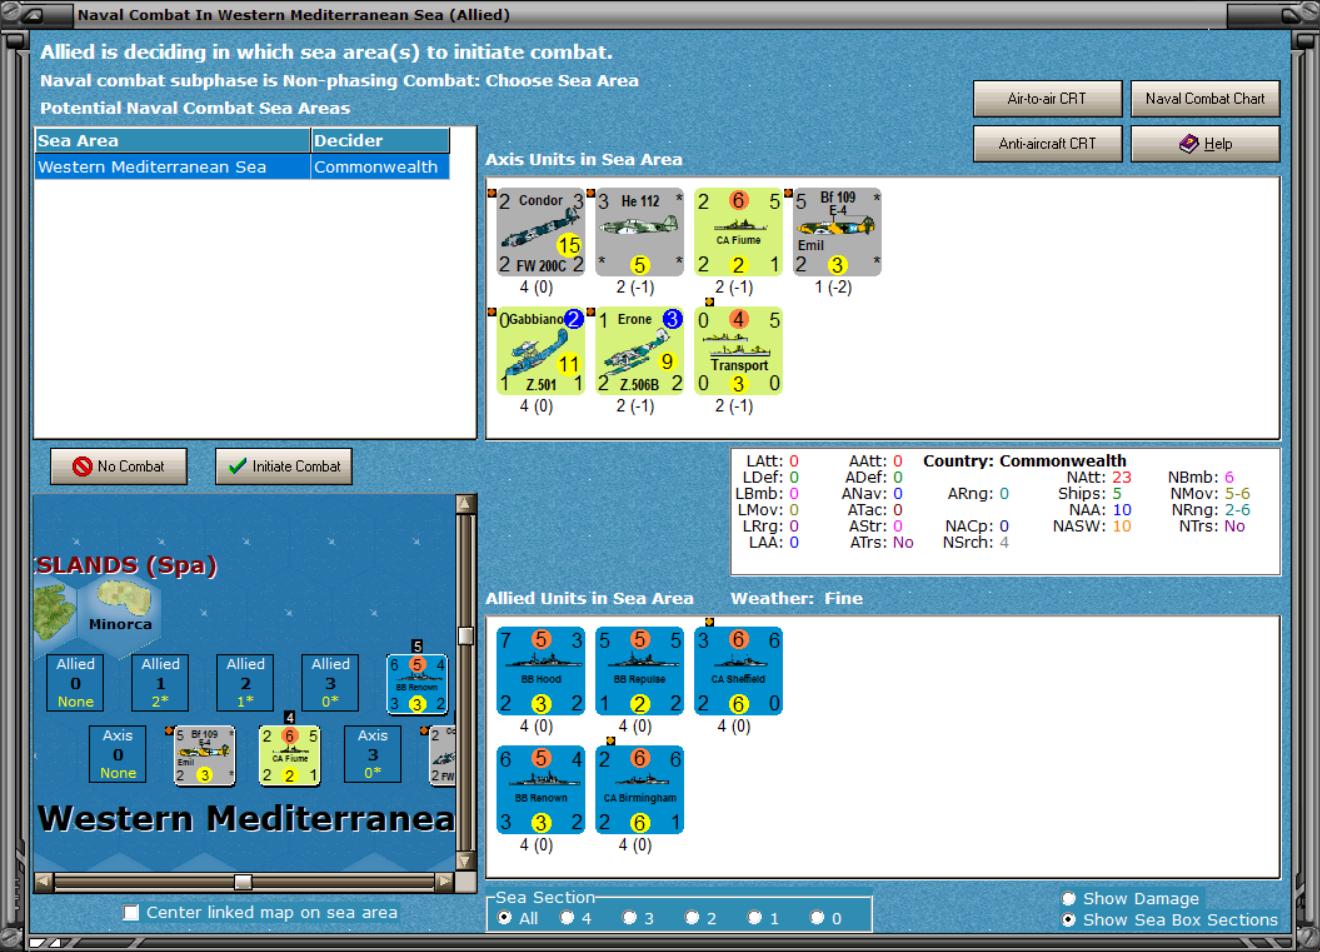Image resolution: width=1320 pixels, height=952 pixels.
Task: Choose the Erone Z.506B seaplane counter
Action: point(640,351)
